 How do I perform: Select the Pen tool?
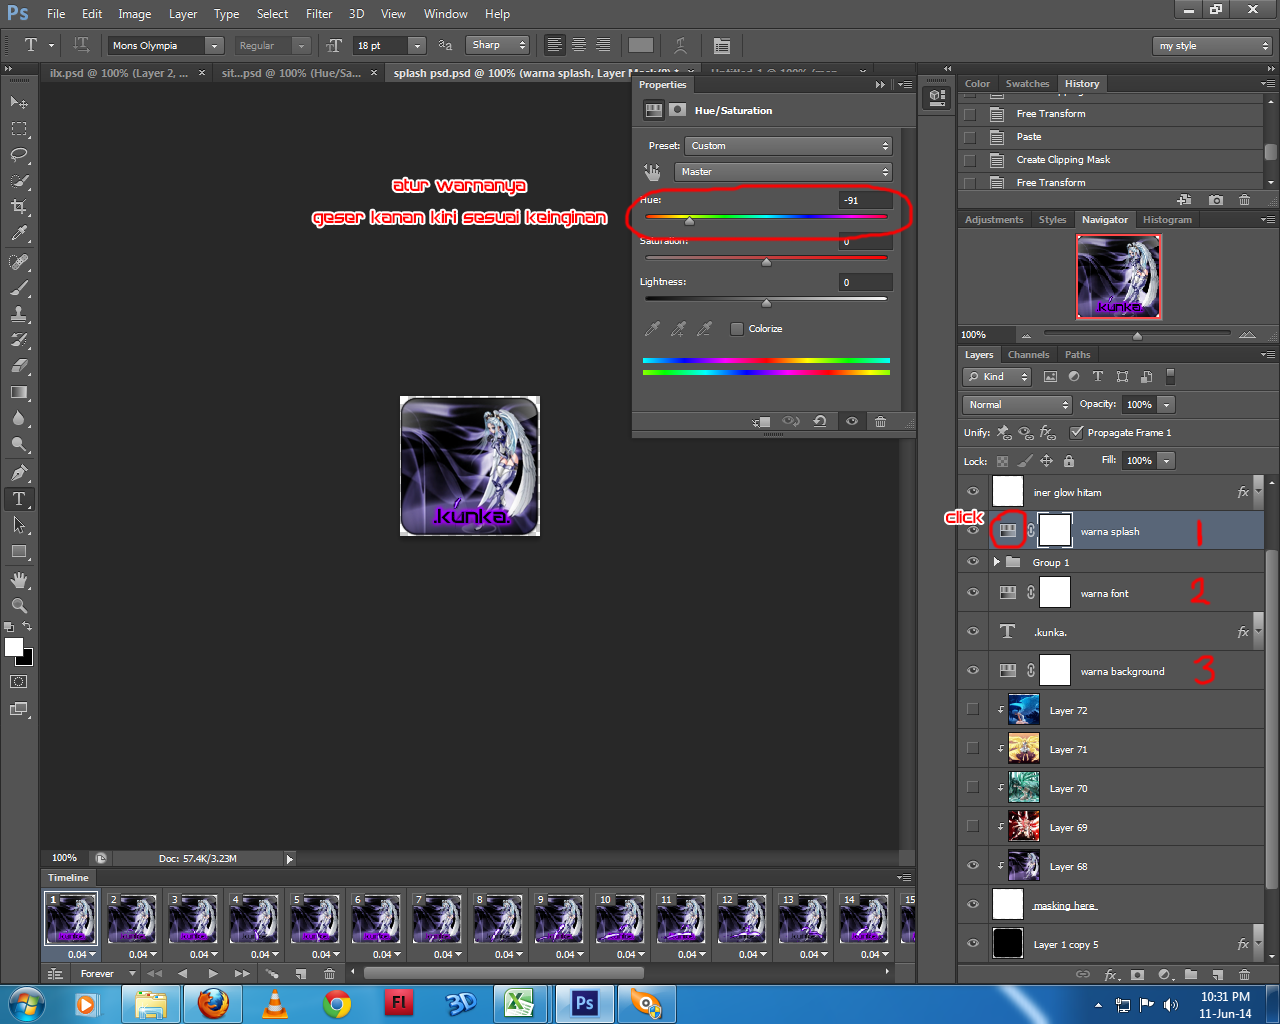[x=19, y=472]
